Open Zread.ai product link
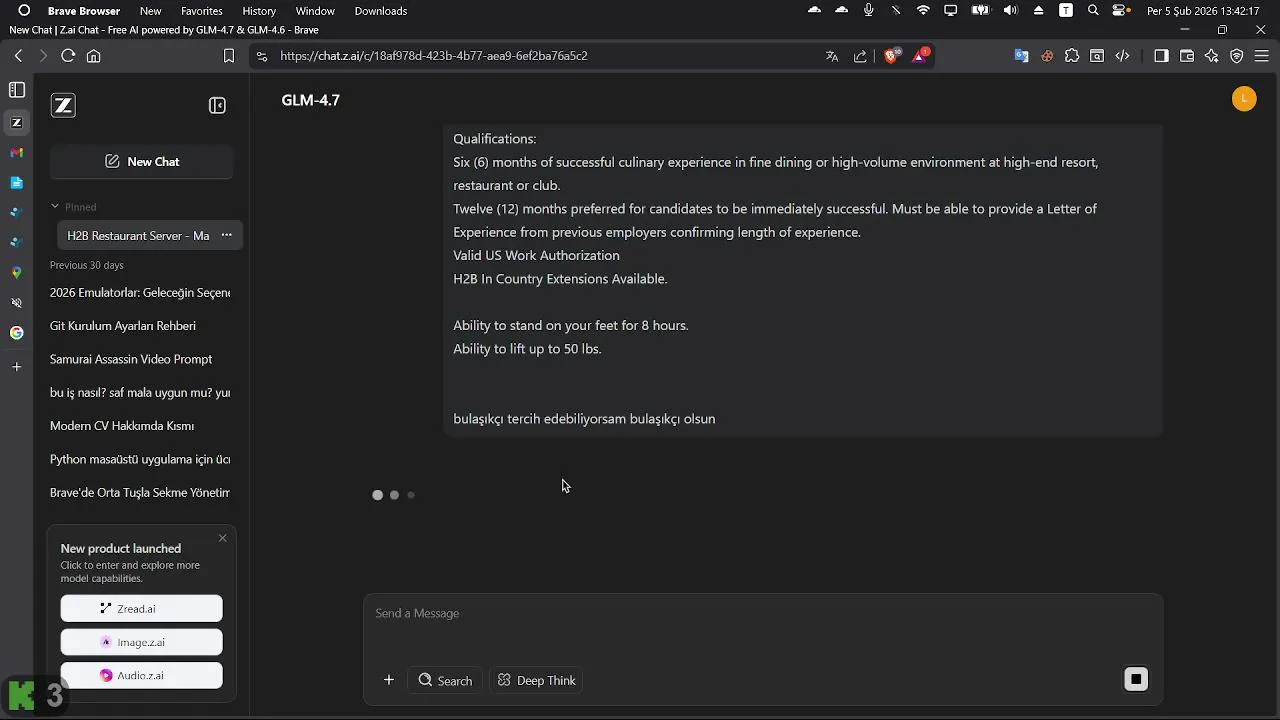The height and width of the screenshot is (720, 1280). click(x=141, y=608)
